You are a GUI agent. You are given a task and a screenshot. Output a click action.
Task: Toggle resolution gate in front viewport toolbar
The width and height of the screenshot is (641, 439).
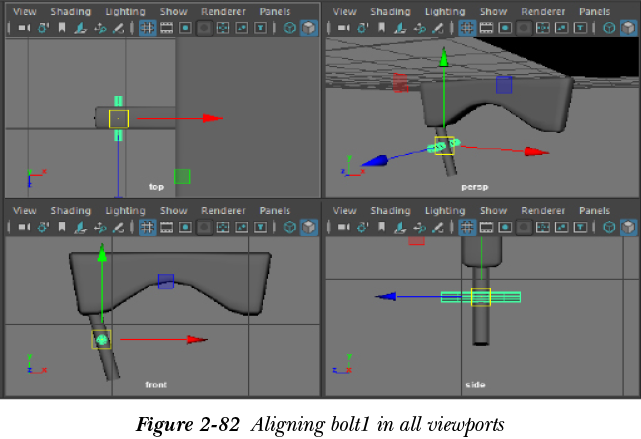pyautogui.click(x=185, y=227)
